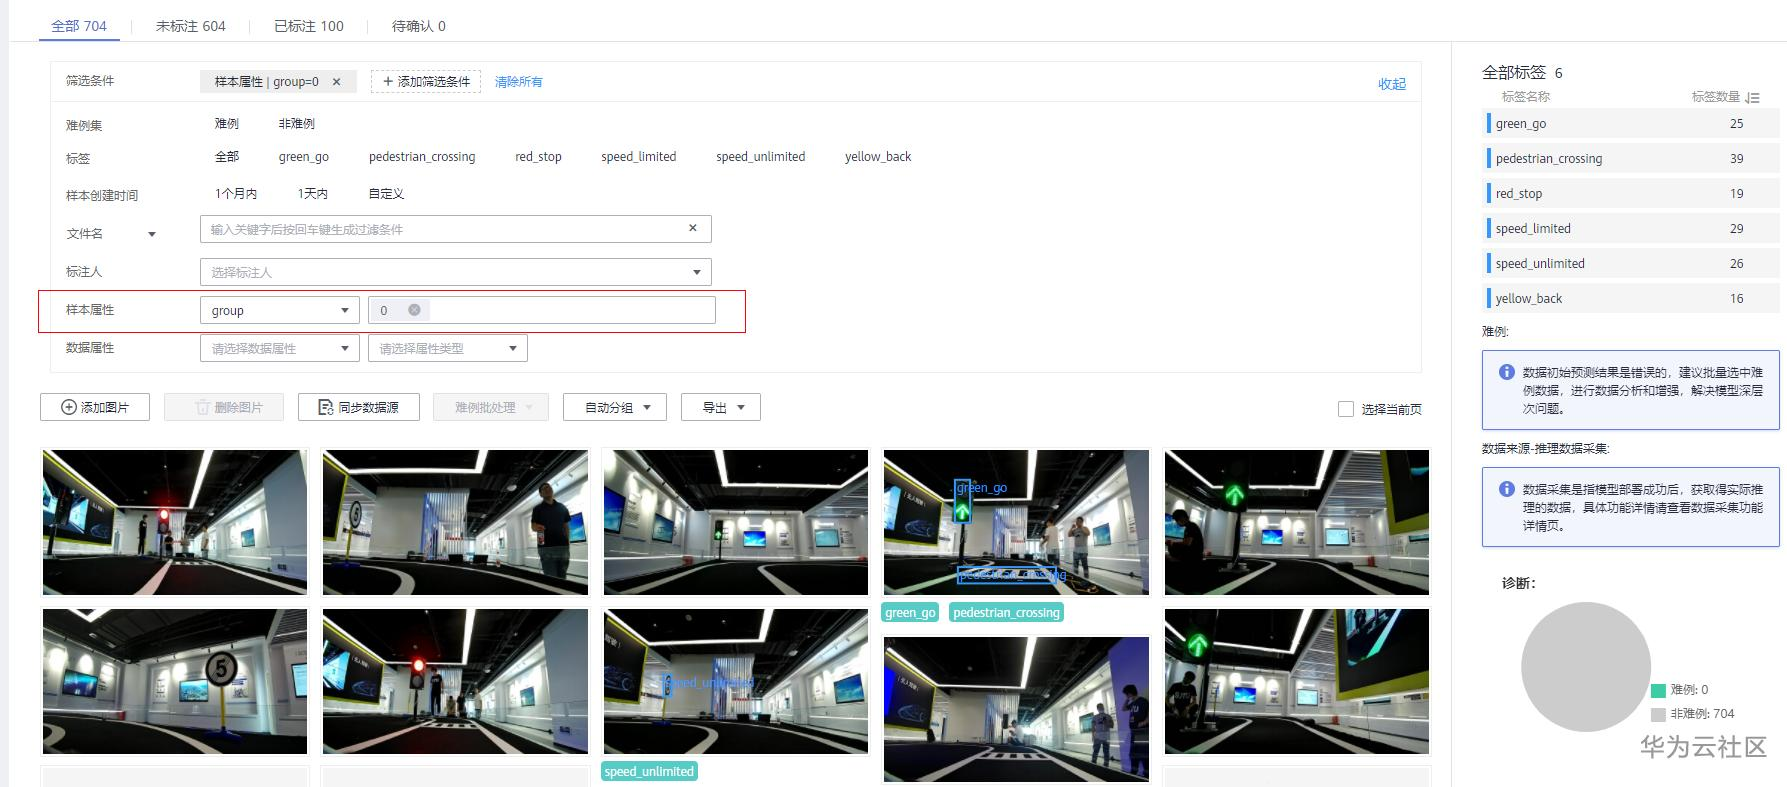1787x787 pixels.
Task: Open the 选择标注人 dropdown
Action: tap(456, 272)
